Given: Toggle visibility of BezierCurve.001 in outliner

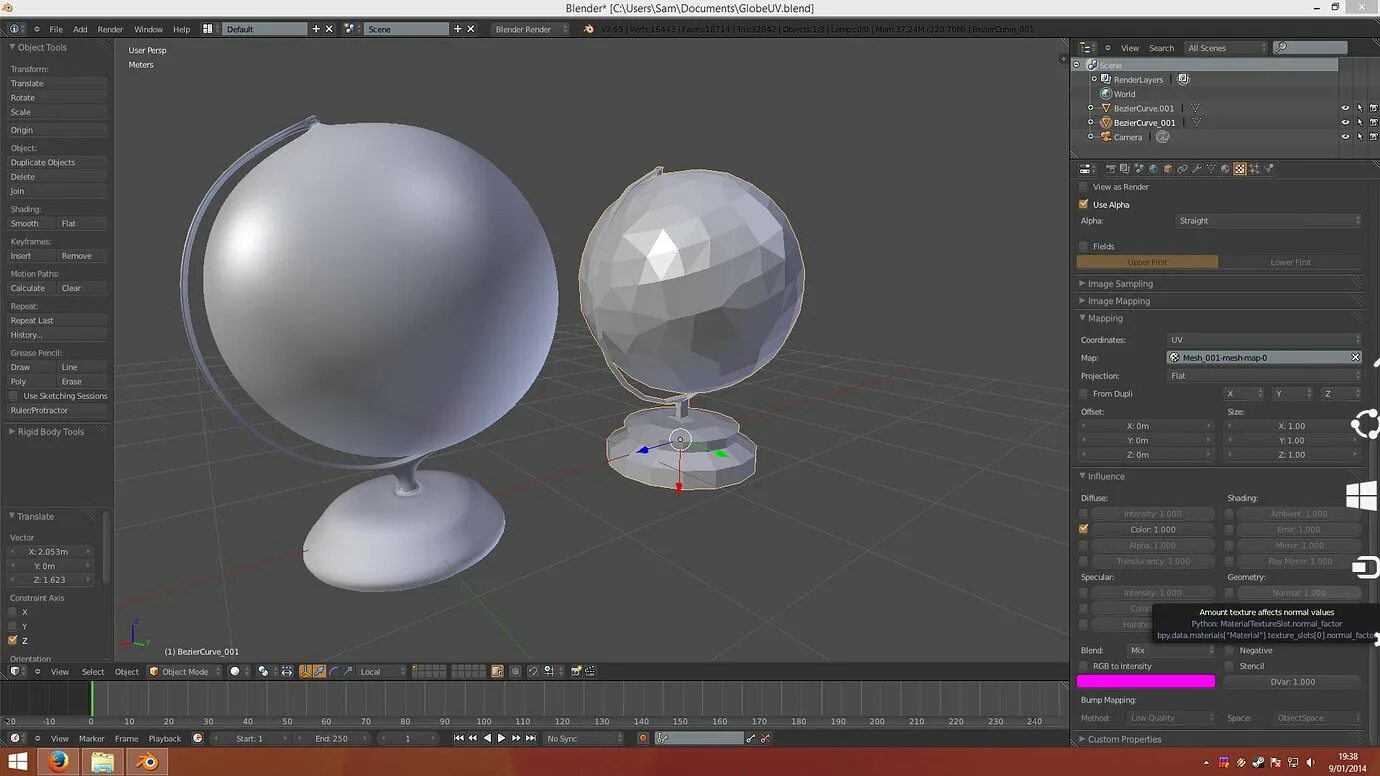Looking at the screenshot, I should point(1344,108).
